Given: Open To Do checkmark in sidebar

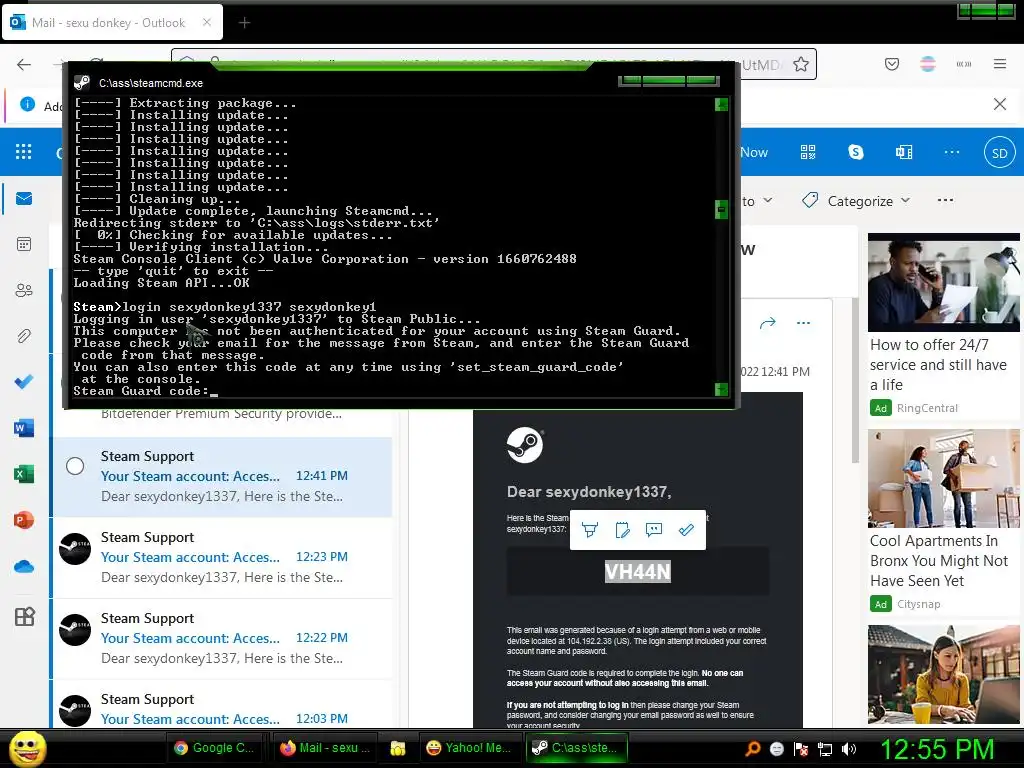Looking at the screenshot, I should click(24, 381).
